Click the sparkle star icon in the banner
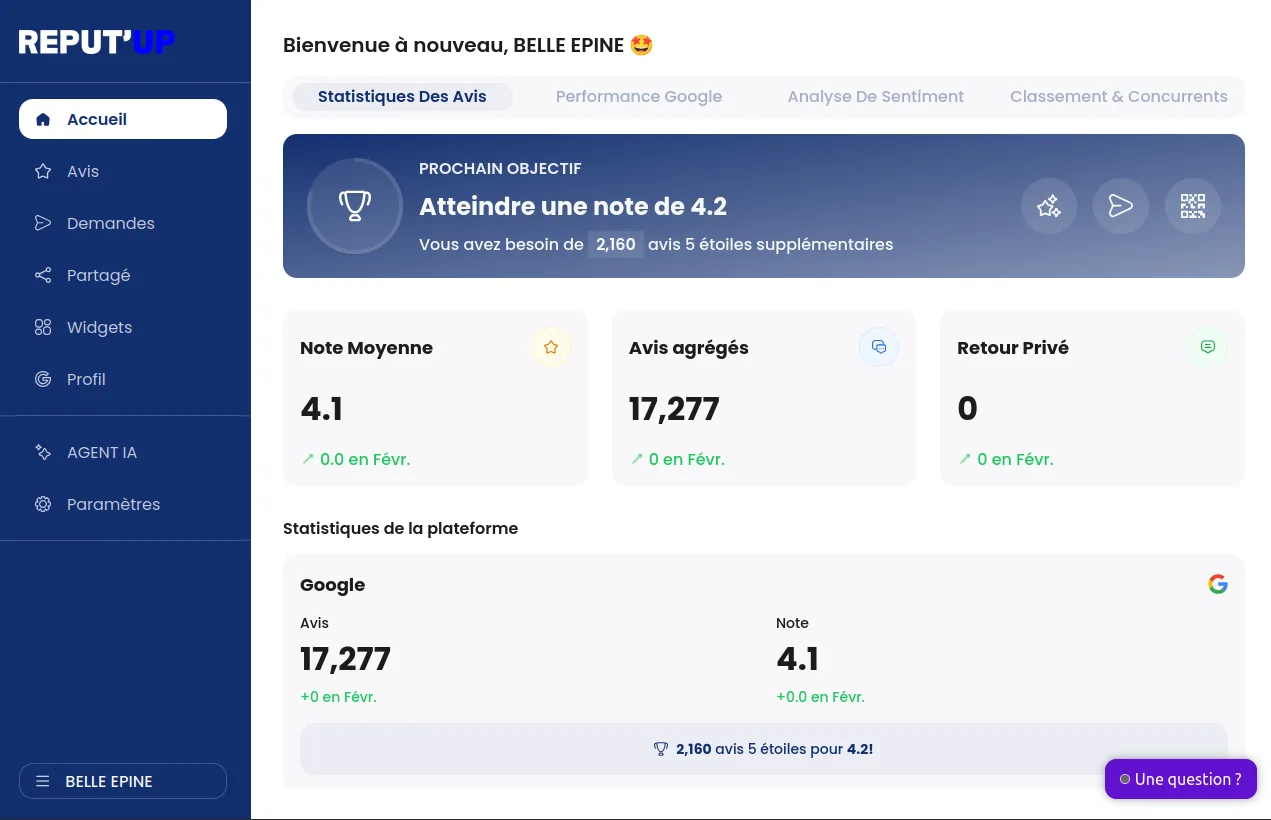The width and height of the screenshot is (1271, 820). (x=1049, y=206)
